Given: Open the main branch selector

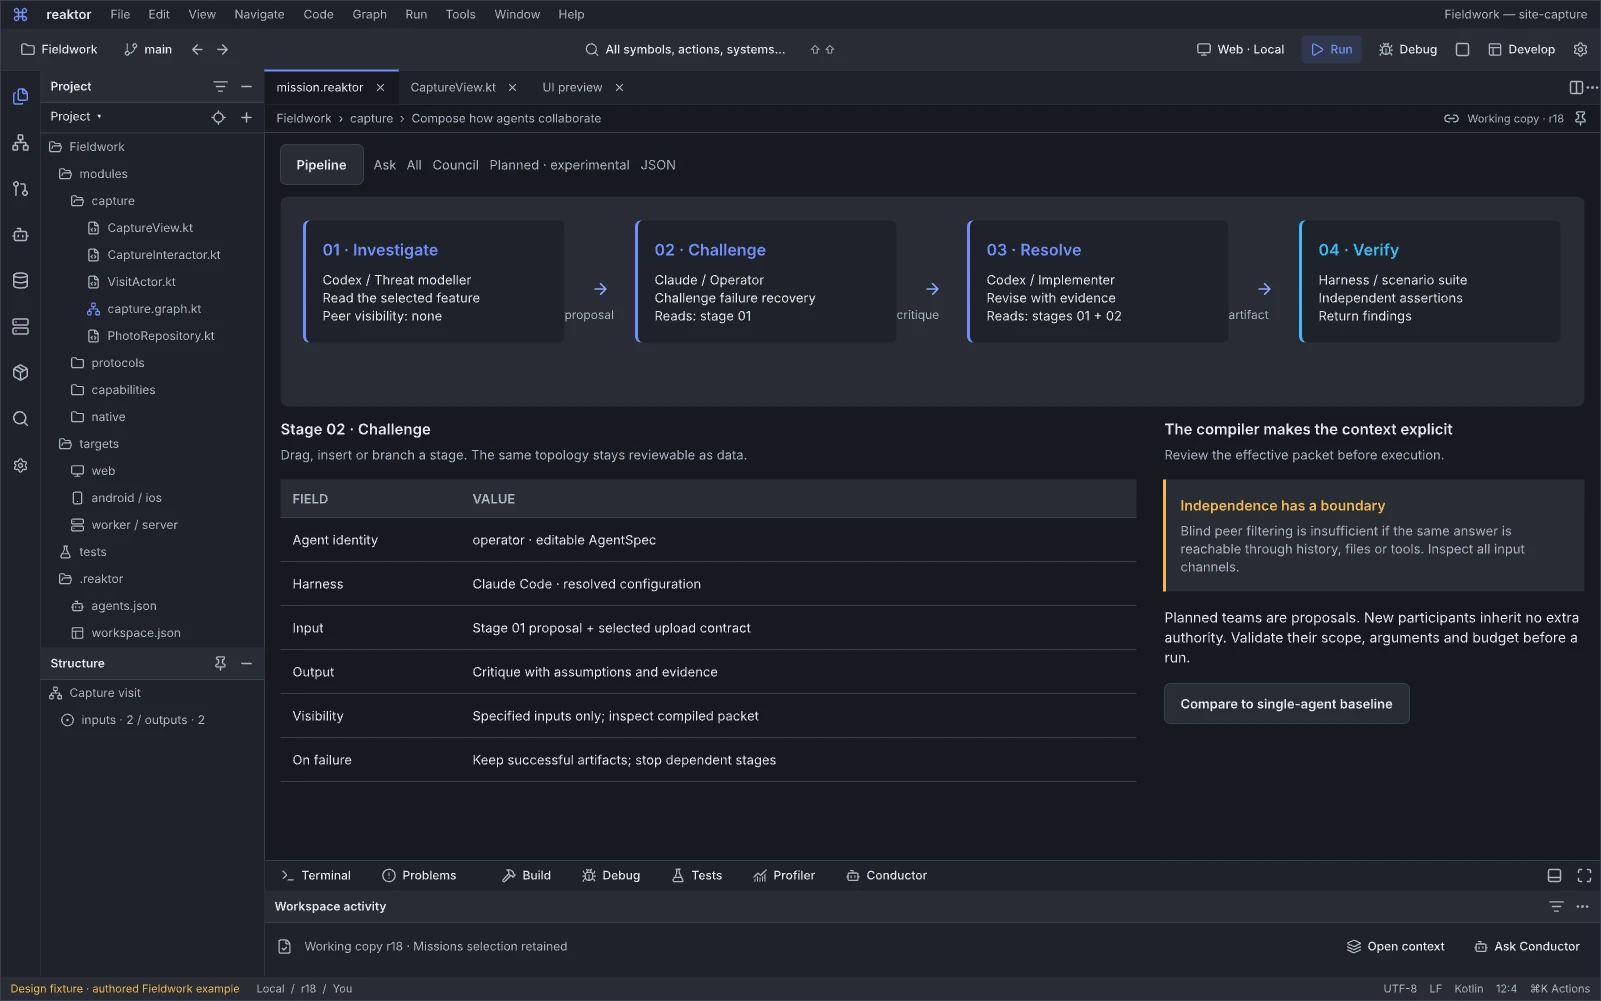Looking at the screenshot, I should pos(147,49).
